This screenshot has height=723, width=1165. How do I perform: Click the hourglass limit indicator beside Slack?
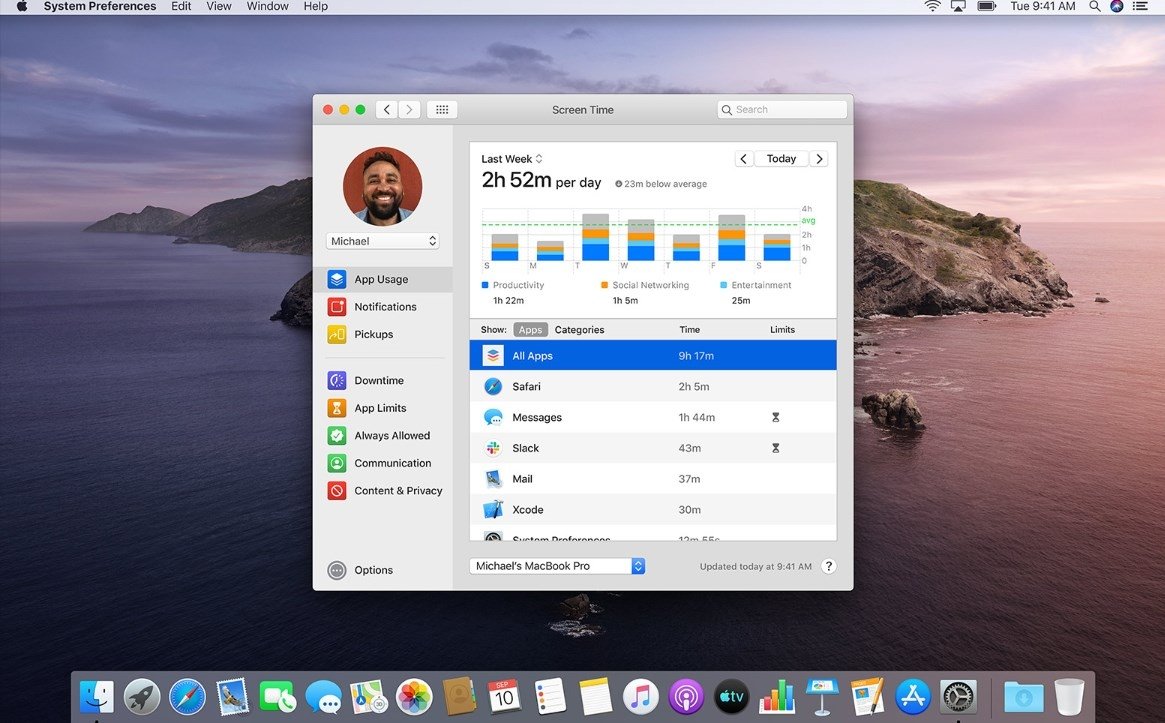[x=775, y=448]
